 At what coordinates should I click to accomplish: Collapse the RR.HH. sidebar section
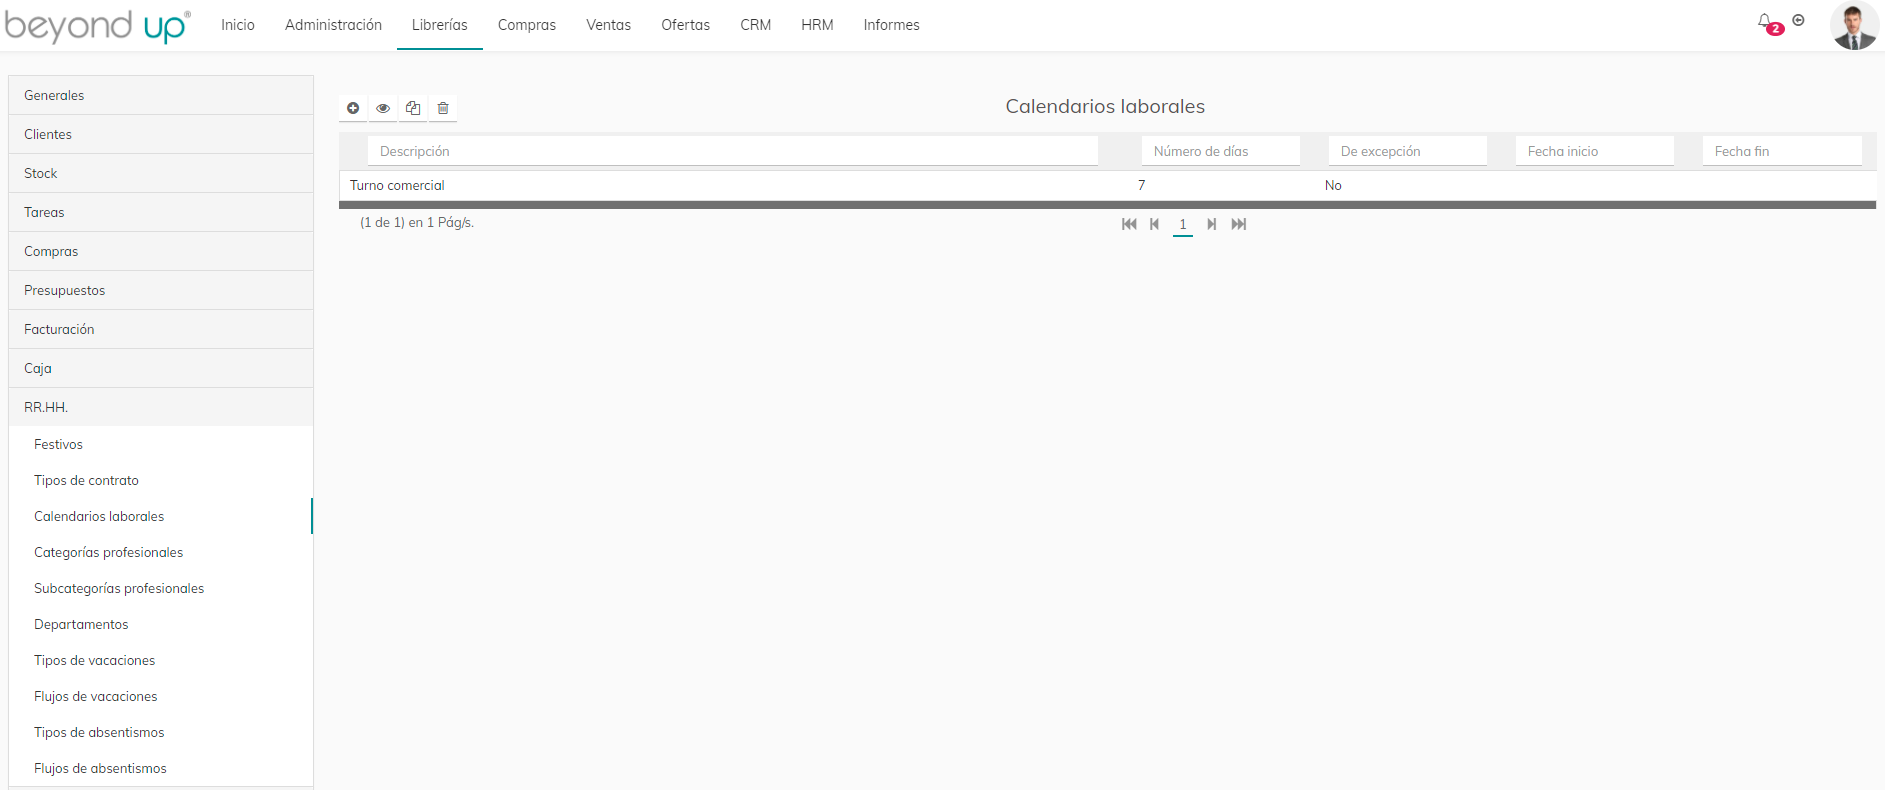coord(161,407)
